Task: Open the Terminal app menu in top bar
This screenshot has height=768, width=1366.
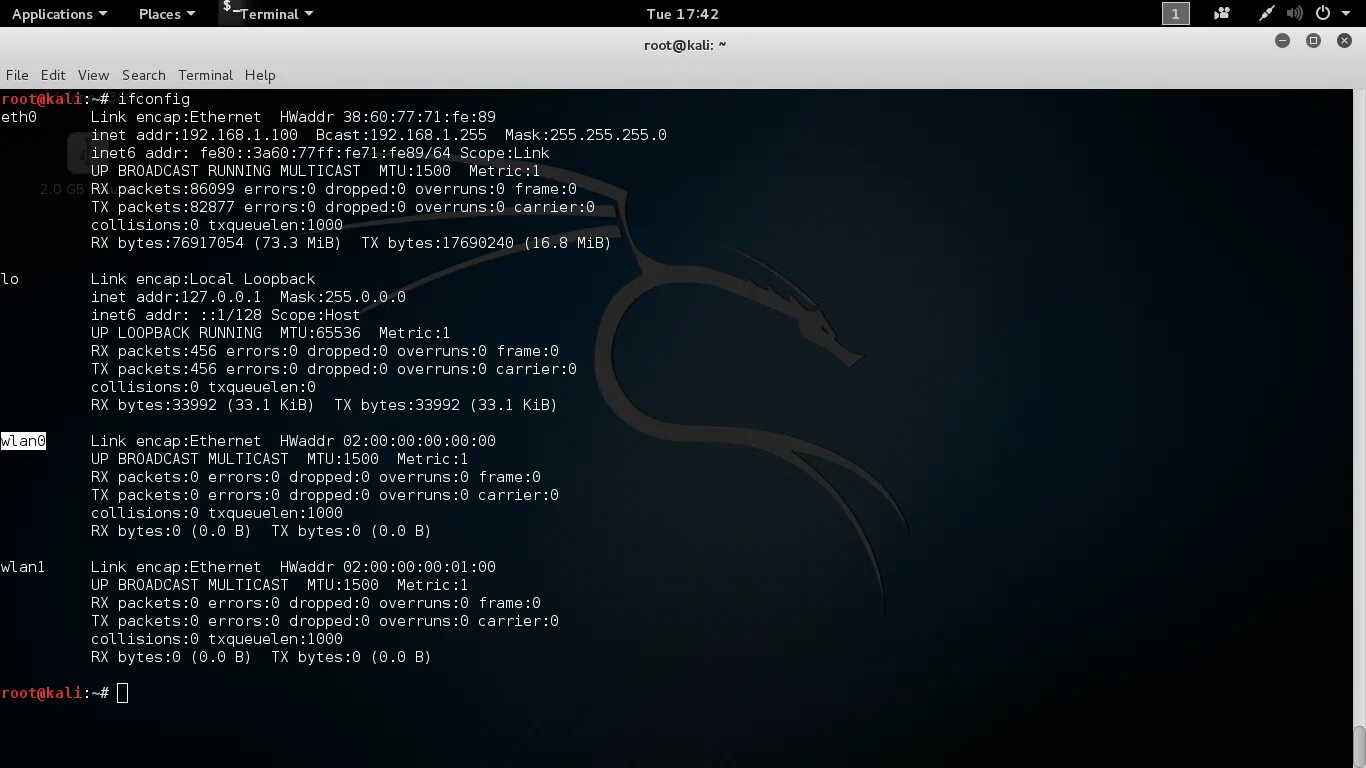Action: point(268,14)
